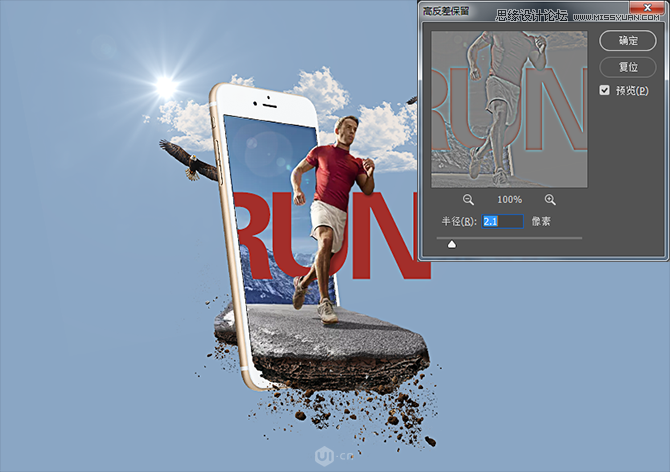Toggle the 预览 preview checkbox

tap(604, 90)
